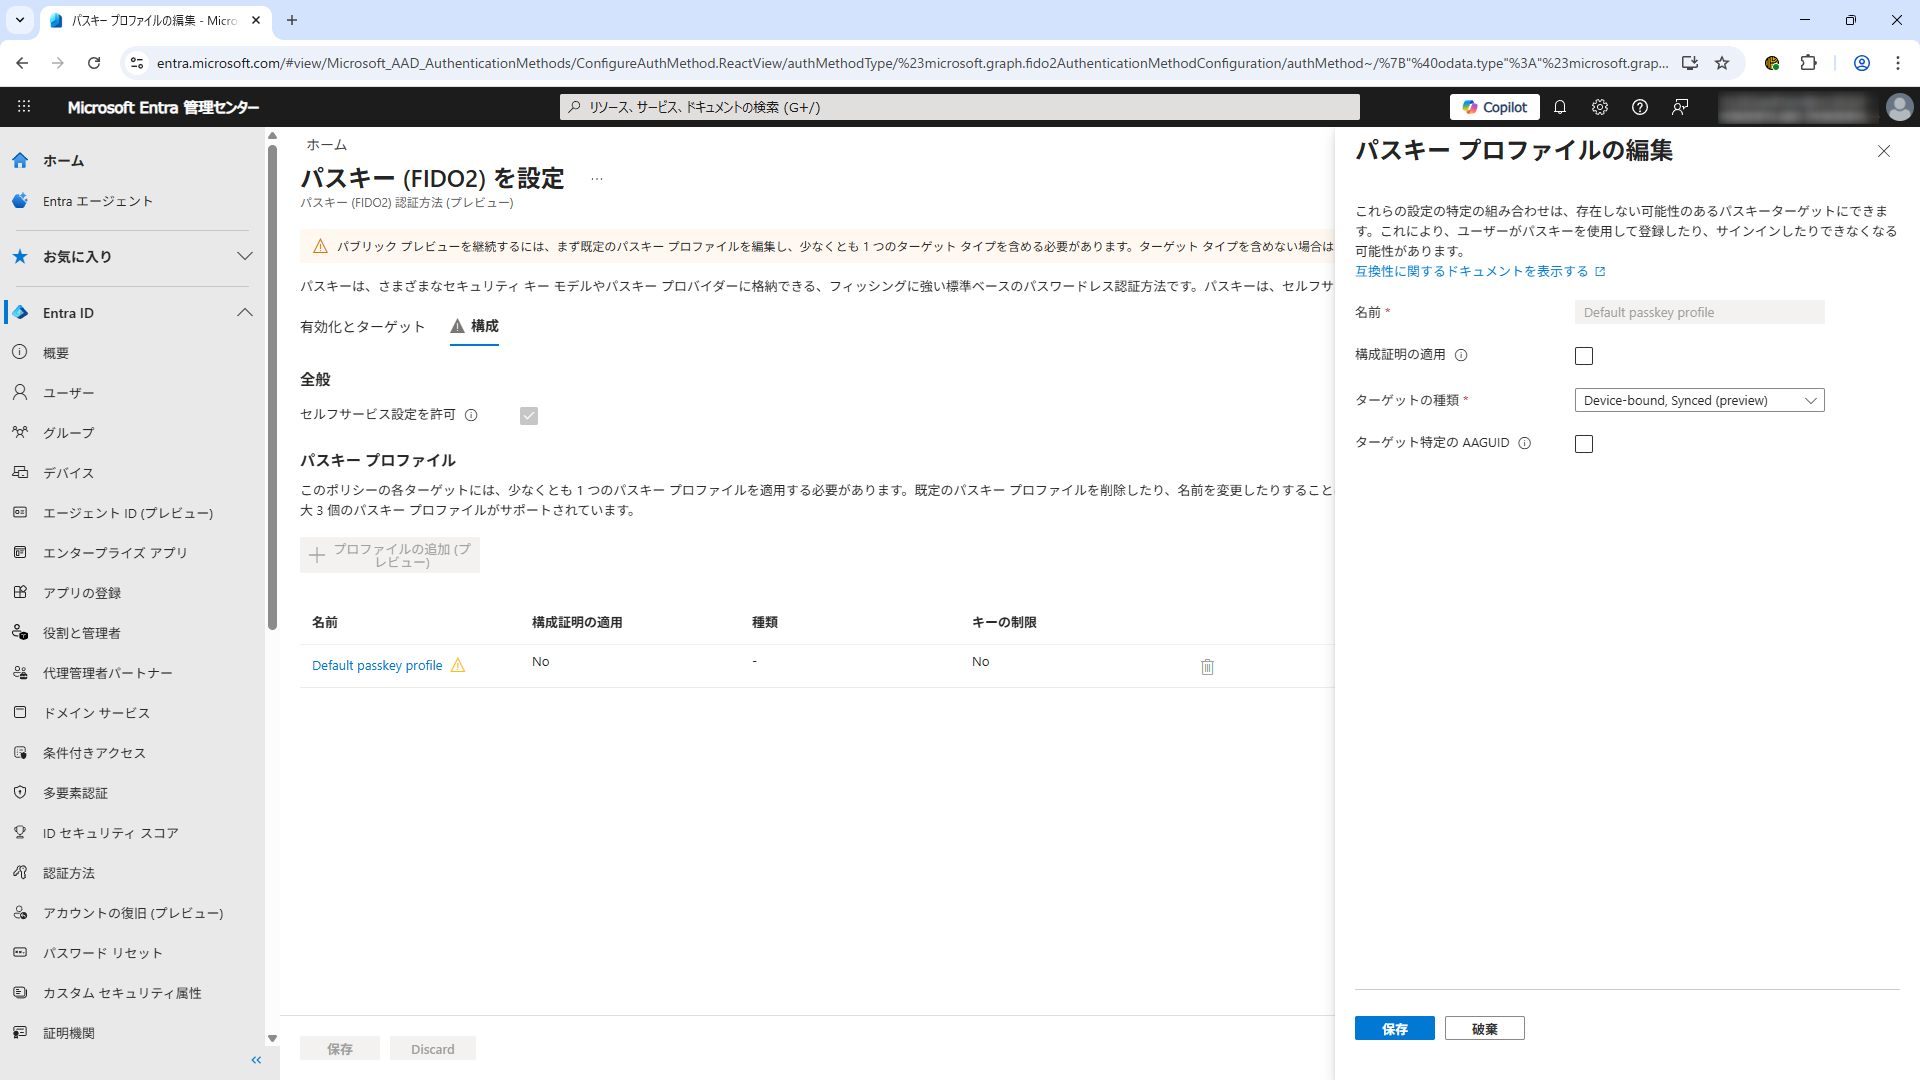The height and width of the screenshot is (1080, 1920).
Task: Check the ターゲット特定の AAGUID checkbox
Action: [x=1584, y=444]
